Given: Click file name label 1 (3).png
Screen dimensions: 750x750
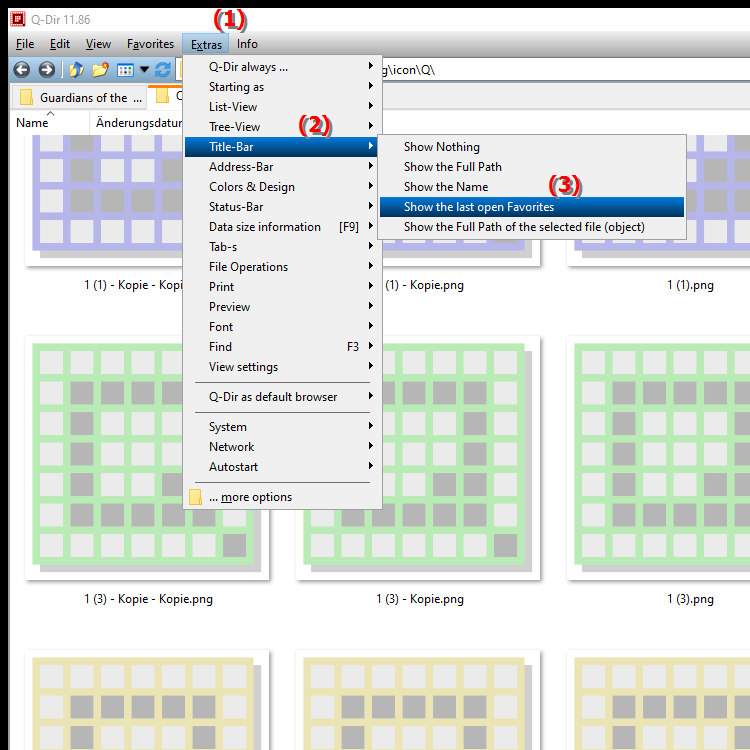Looking at the screenshot, I should click(x=690, y=599).
